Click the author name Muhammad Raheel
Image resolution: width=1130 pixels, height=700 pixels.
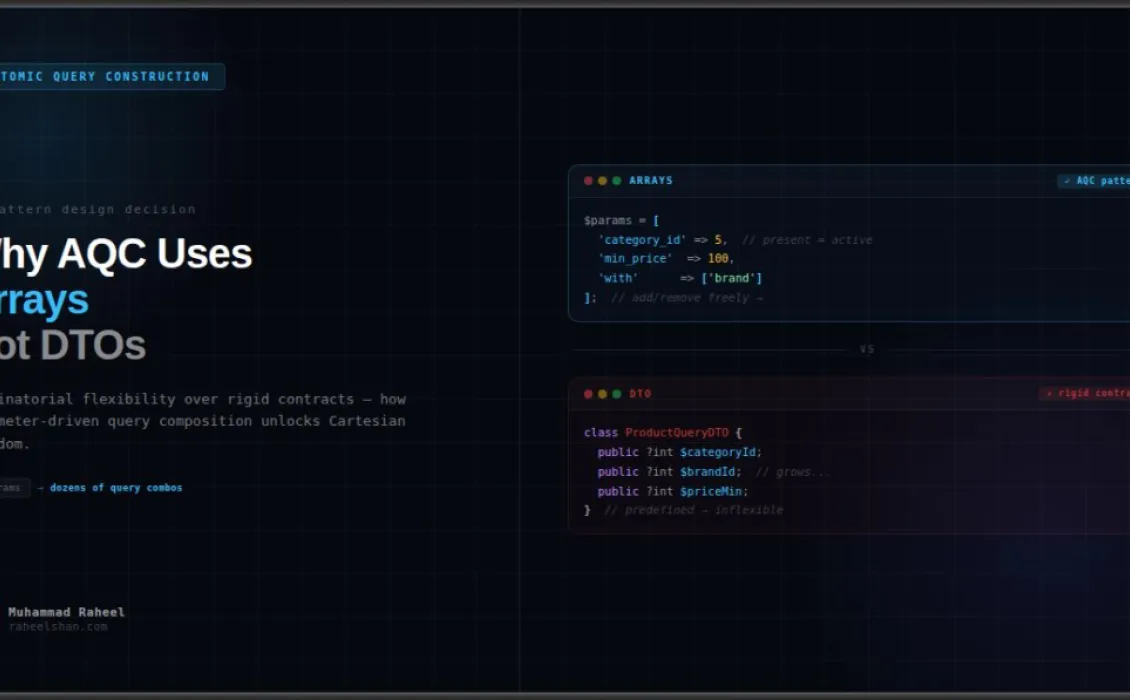pyautogui.click(x=66, y=612)
